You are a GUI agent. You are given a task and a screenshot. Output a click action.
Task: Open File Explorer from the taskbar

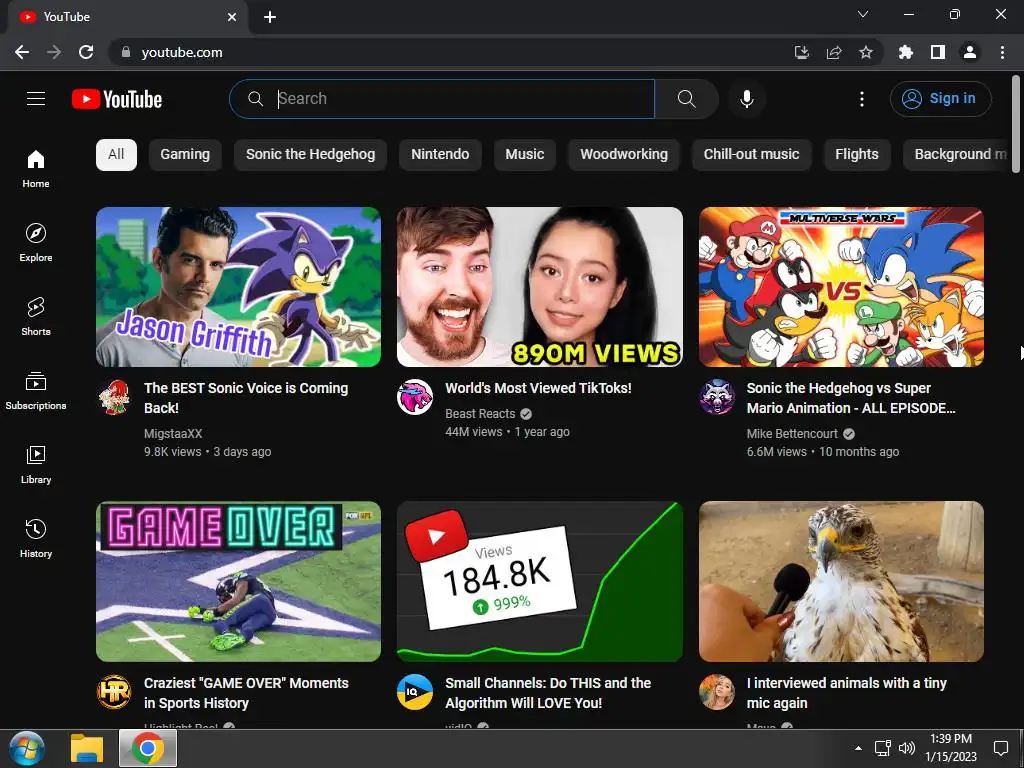(x=88, y=748)
